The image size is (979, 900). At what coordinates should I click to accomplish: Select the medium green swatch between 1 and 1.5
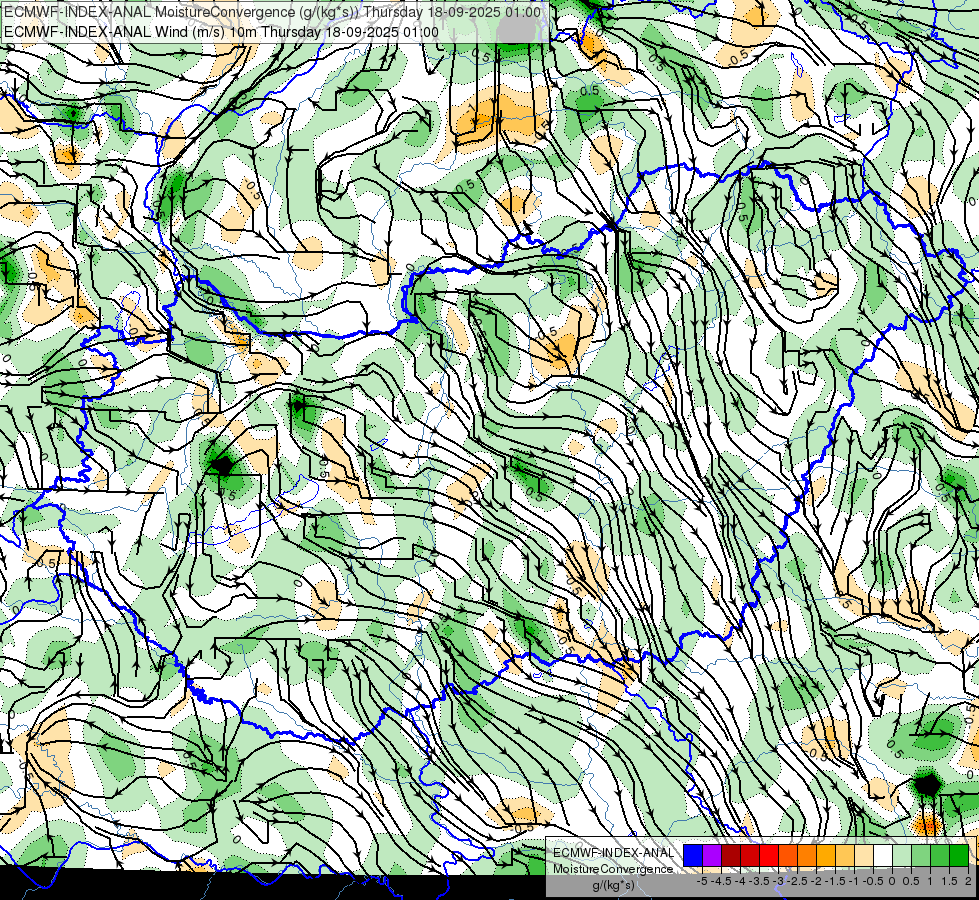(940, 856)
